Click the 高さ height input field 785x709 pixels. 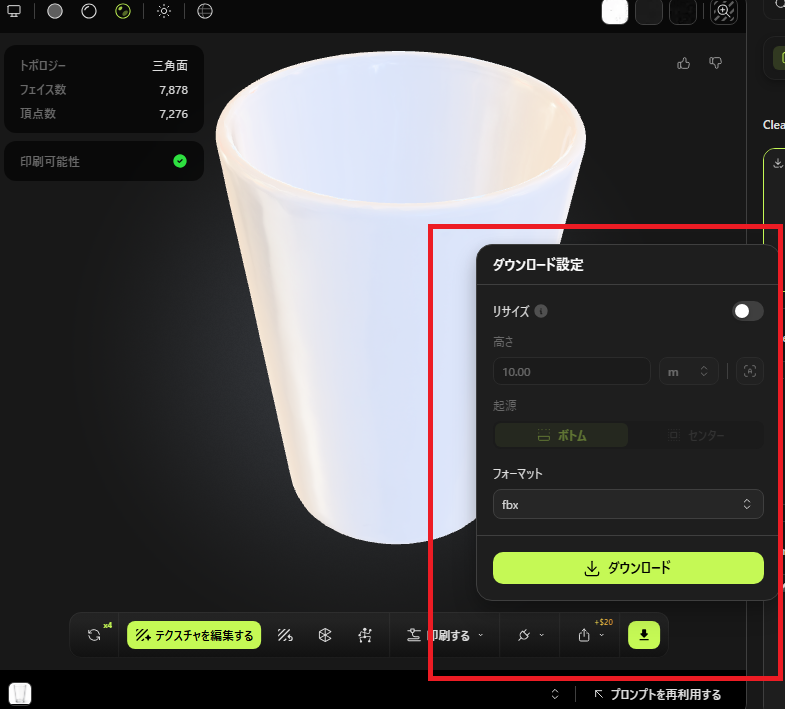[572, 371]
